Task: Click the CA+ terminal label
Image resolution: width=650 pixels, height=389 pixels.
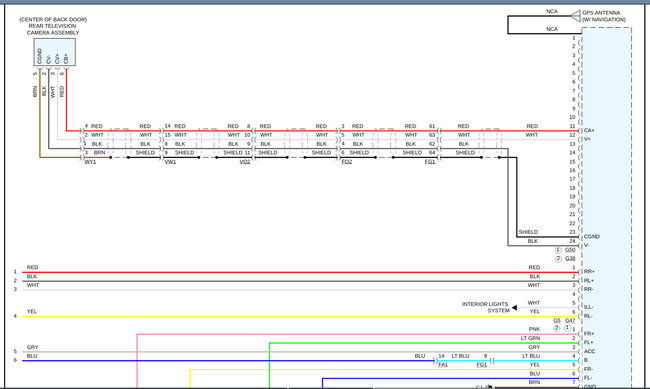Action: (589, 130)
